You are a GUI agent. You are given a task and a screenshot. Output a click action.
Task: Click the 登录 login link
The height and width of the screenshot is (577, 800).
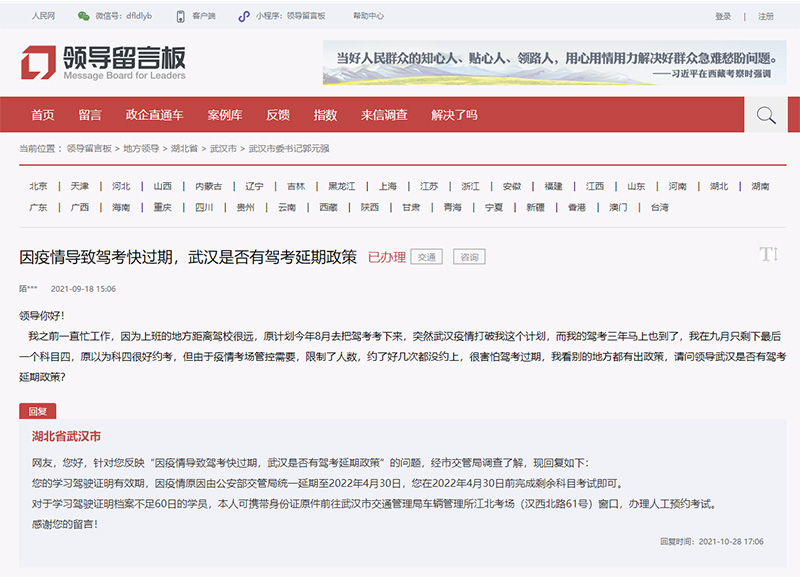coord(723,17)
